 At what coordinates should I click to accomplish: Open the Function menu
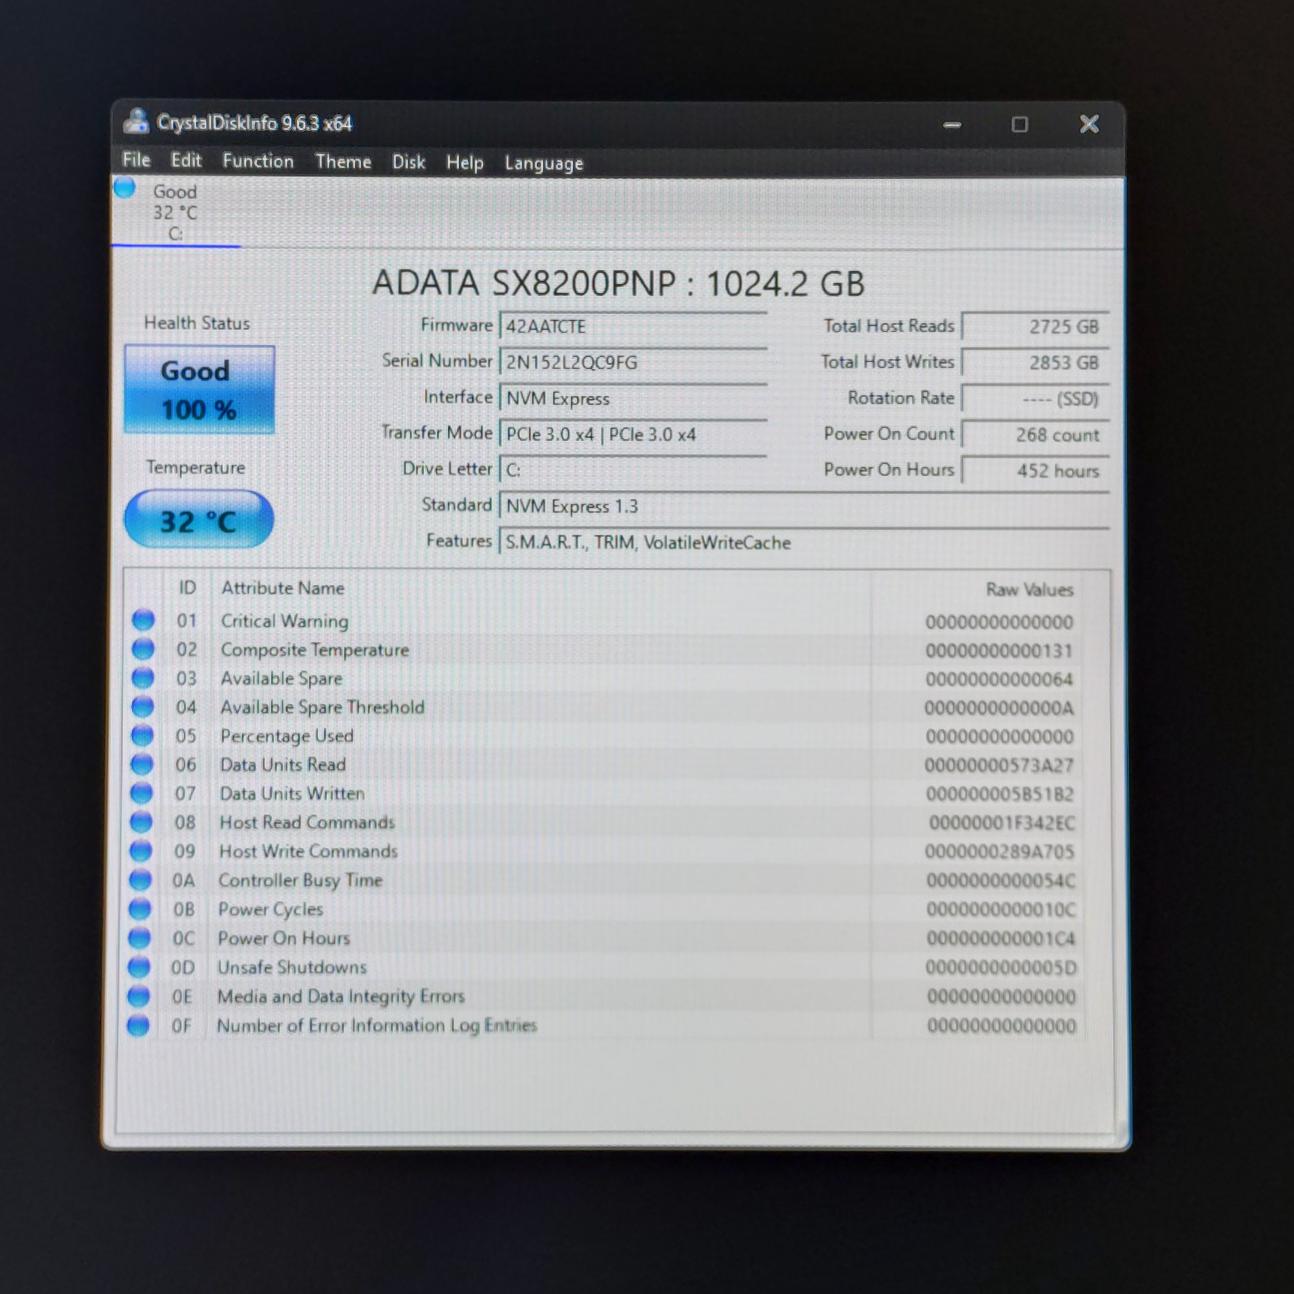(258, 161)
